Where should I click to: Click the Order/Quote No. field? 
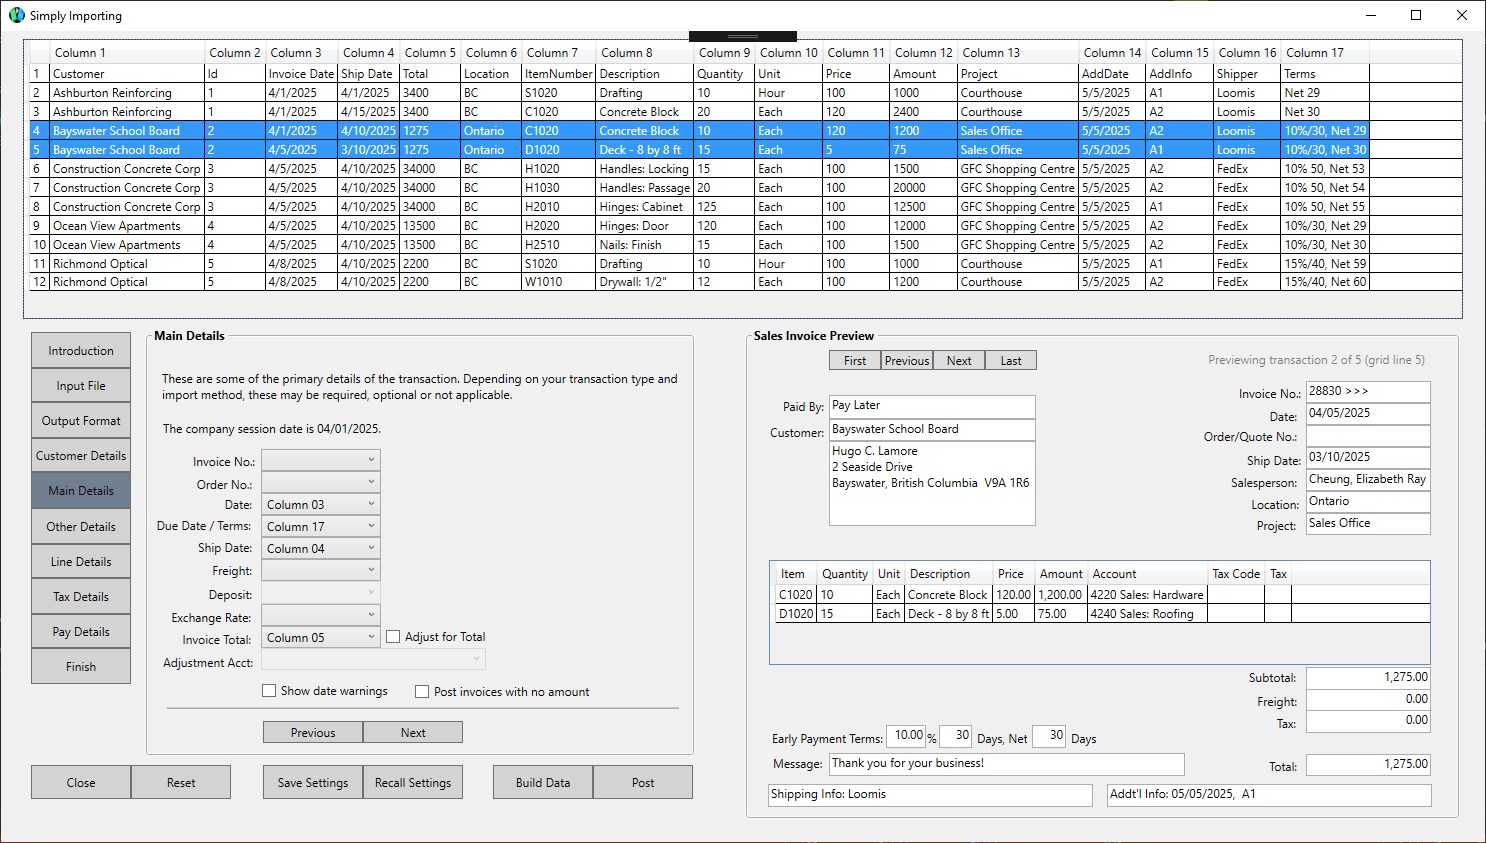coord(1368,436)
